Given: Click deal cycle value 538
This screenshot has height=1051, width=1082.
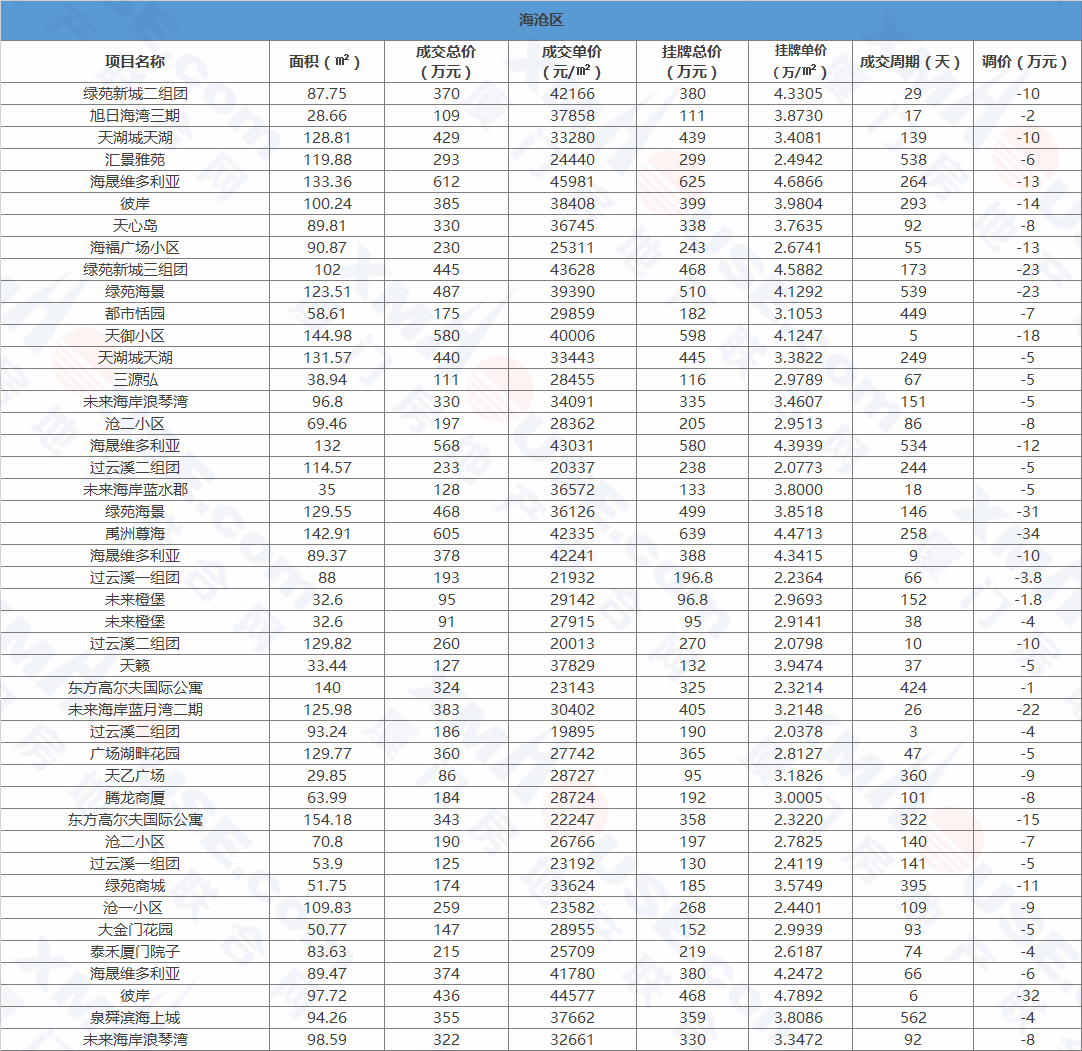Looking at the screenshot, I should click(913, 160).
